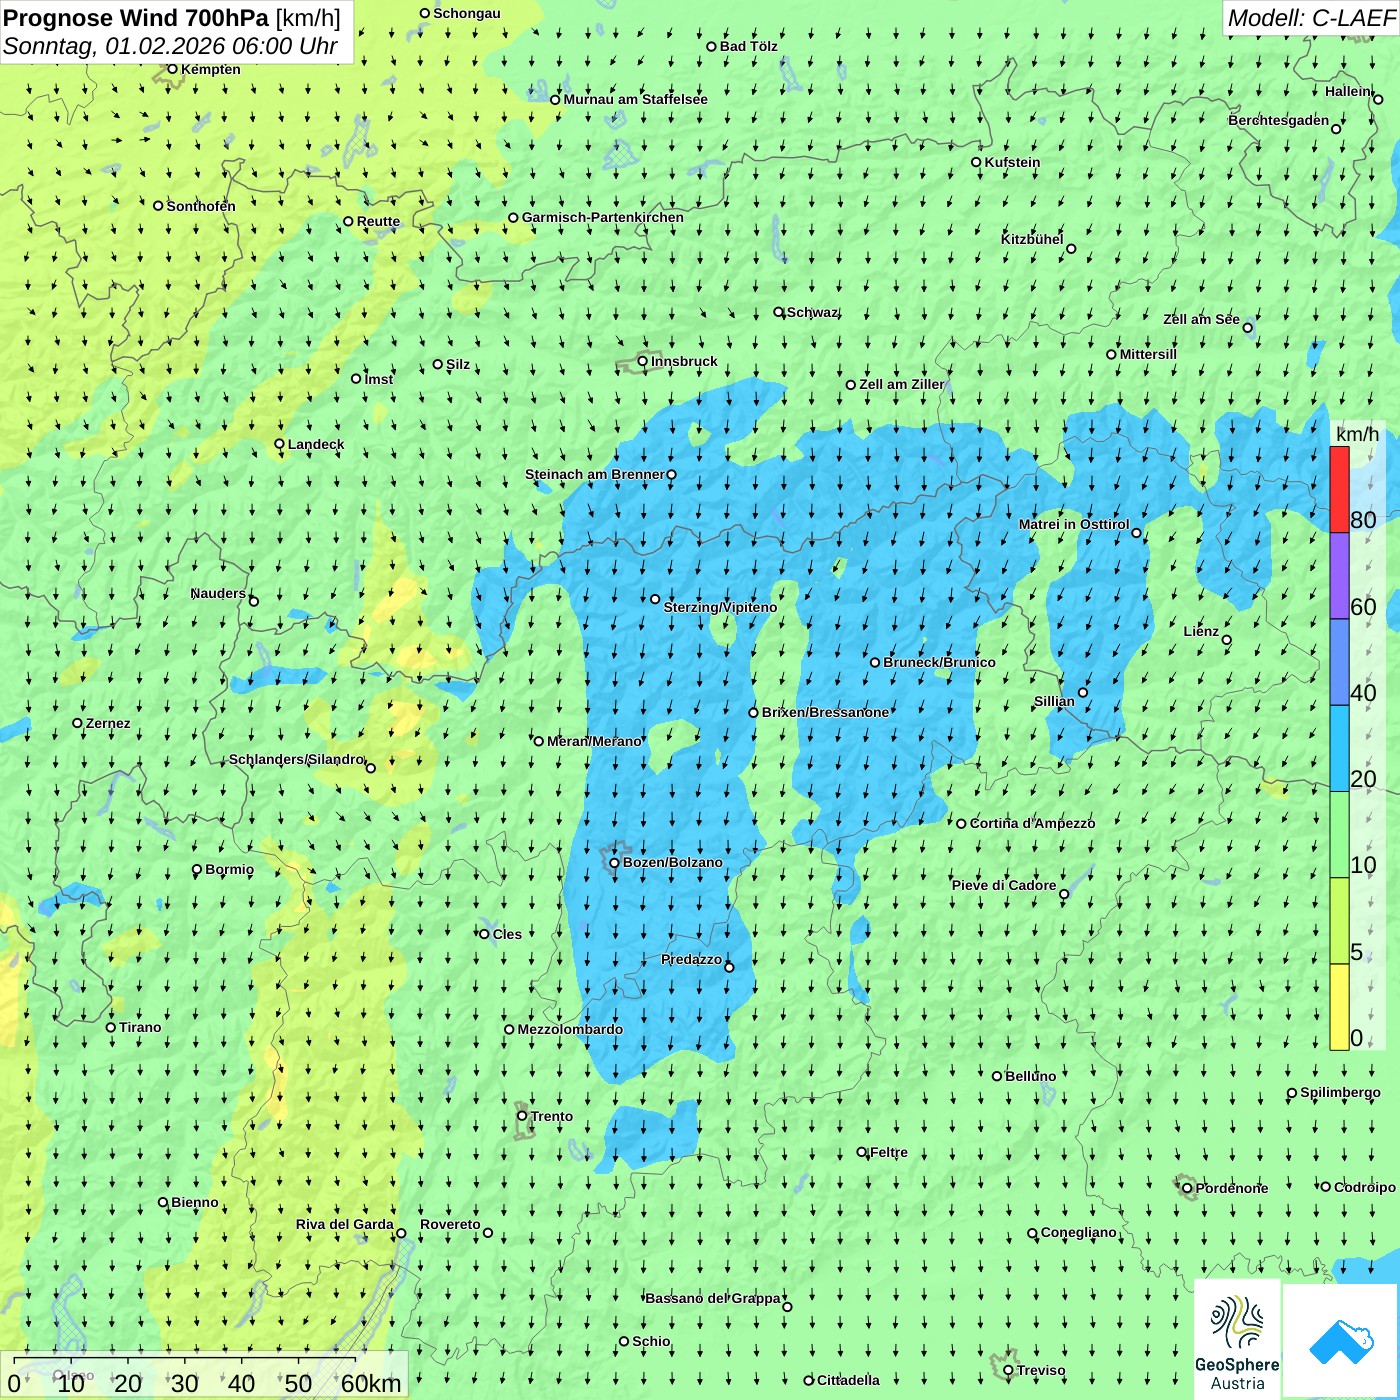Image resolution: width=1400 pixels, height=1400 pixels.
Task: Click the Bassano del Grappa label
Action: pyautogui.click(x=713, y=1298)
